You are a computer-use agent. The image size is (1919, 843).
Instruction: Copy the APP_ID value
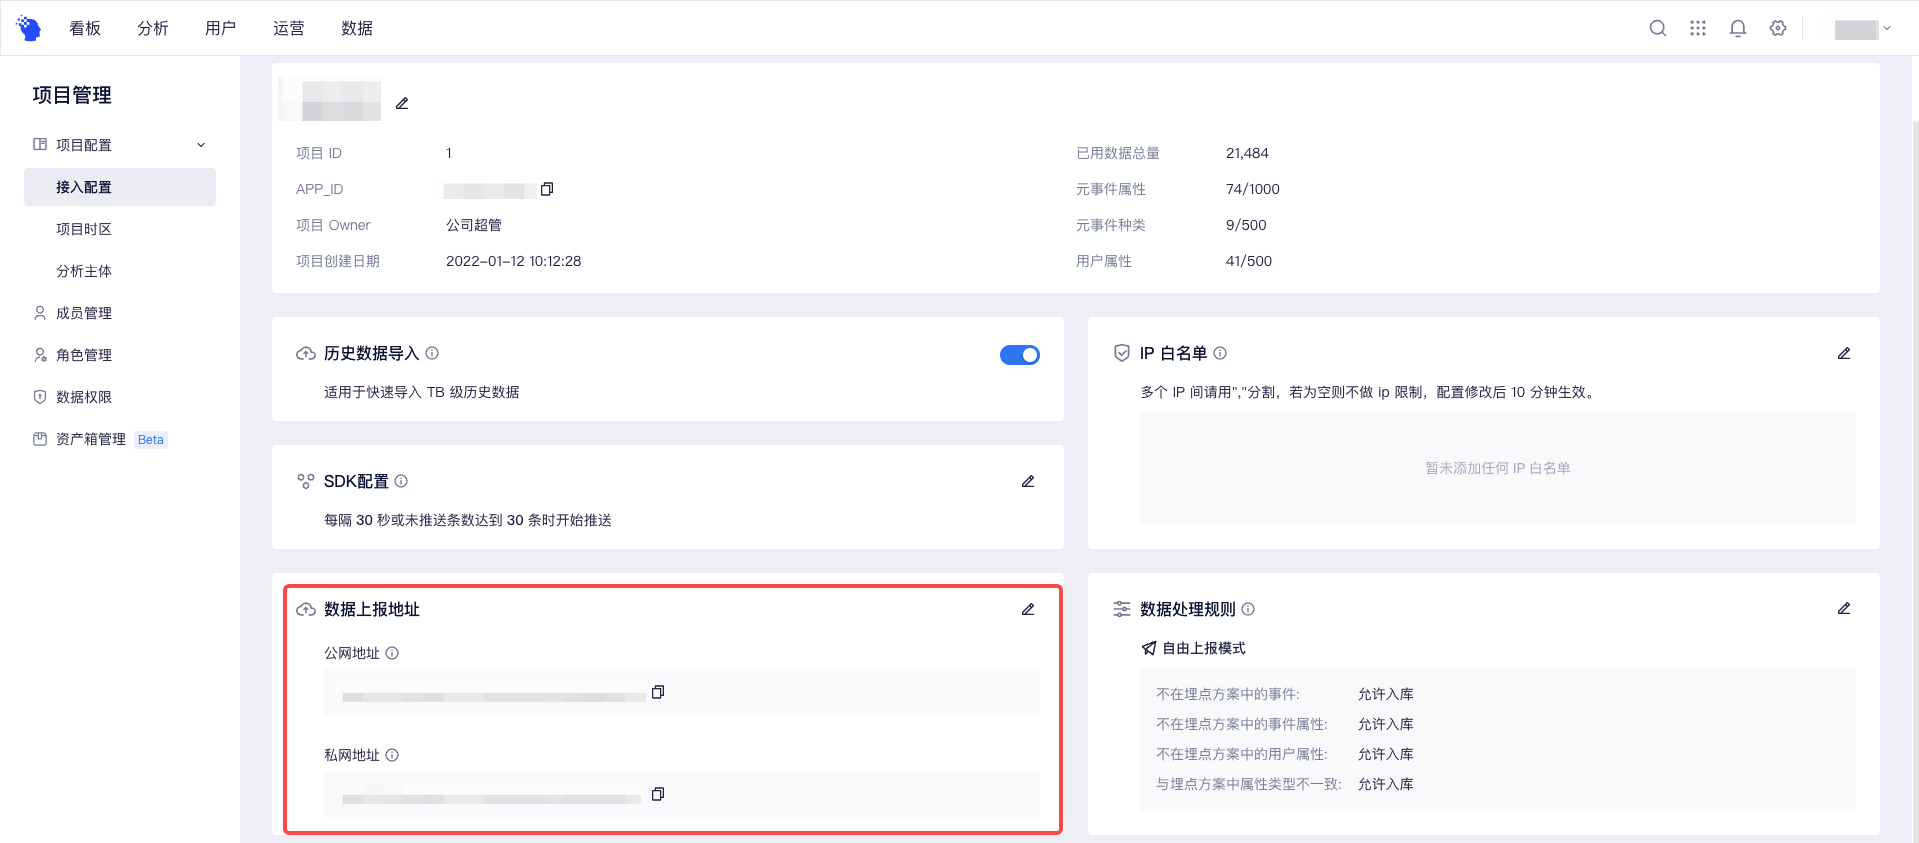pos(547,189)
